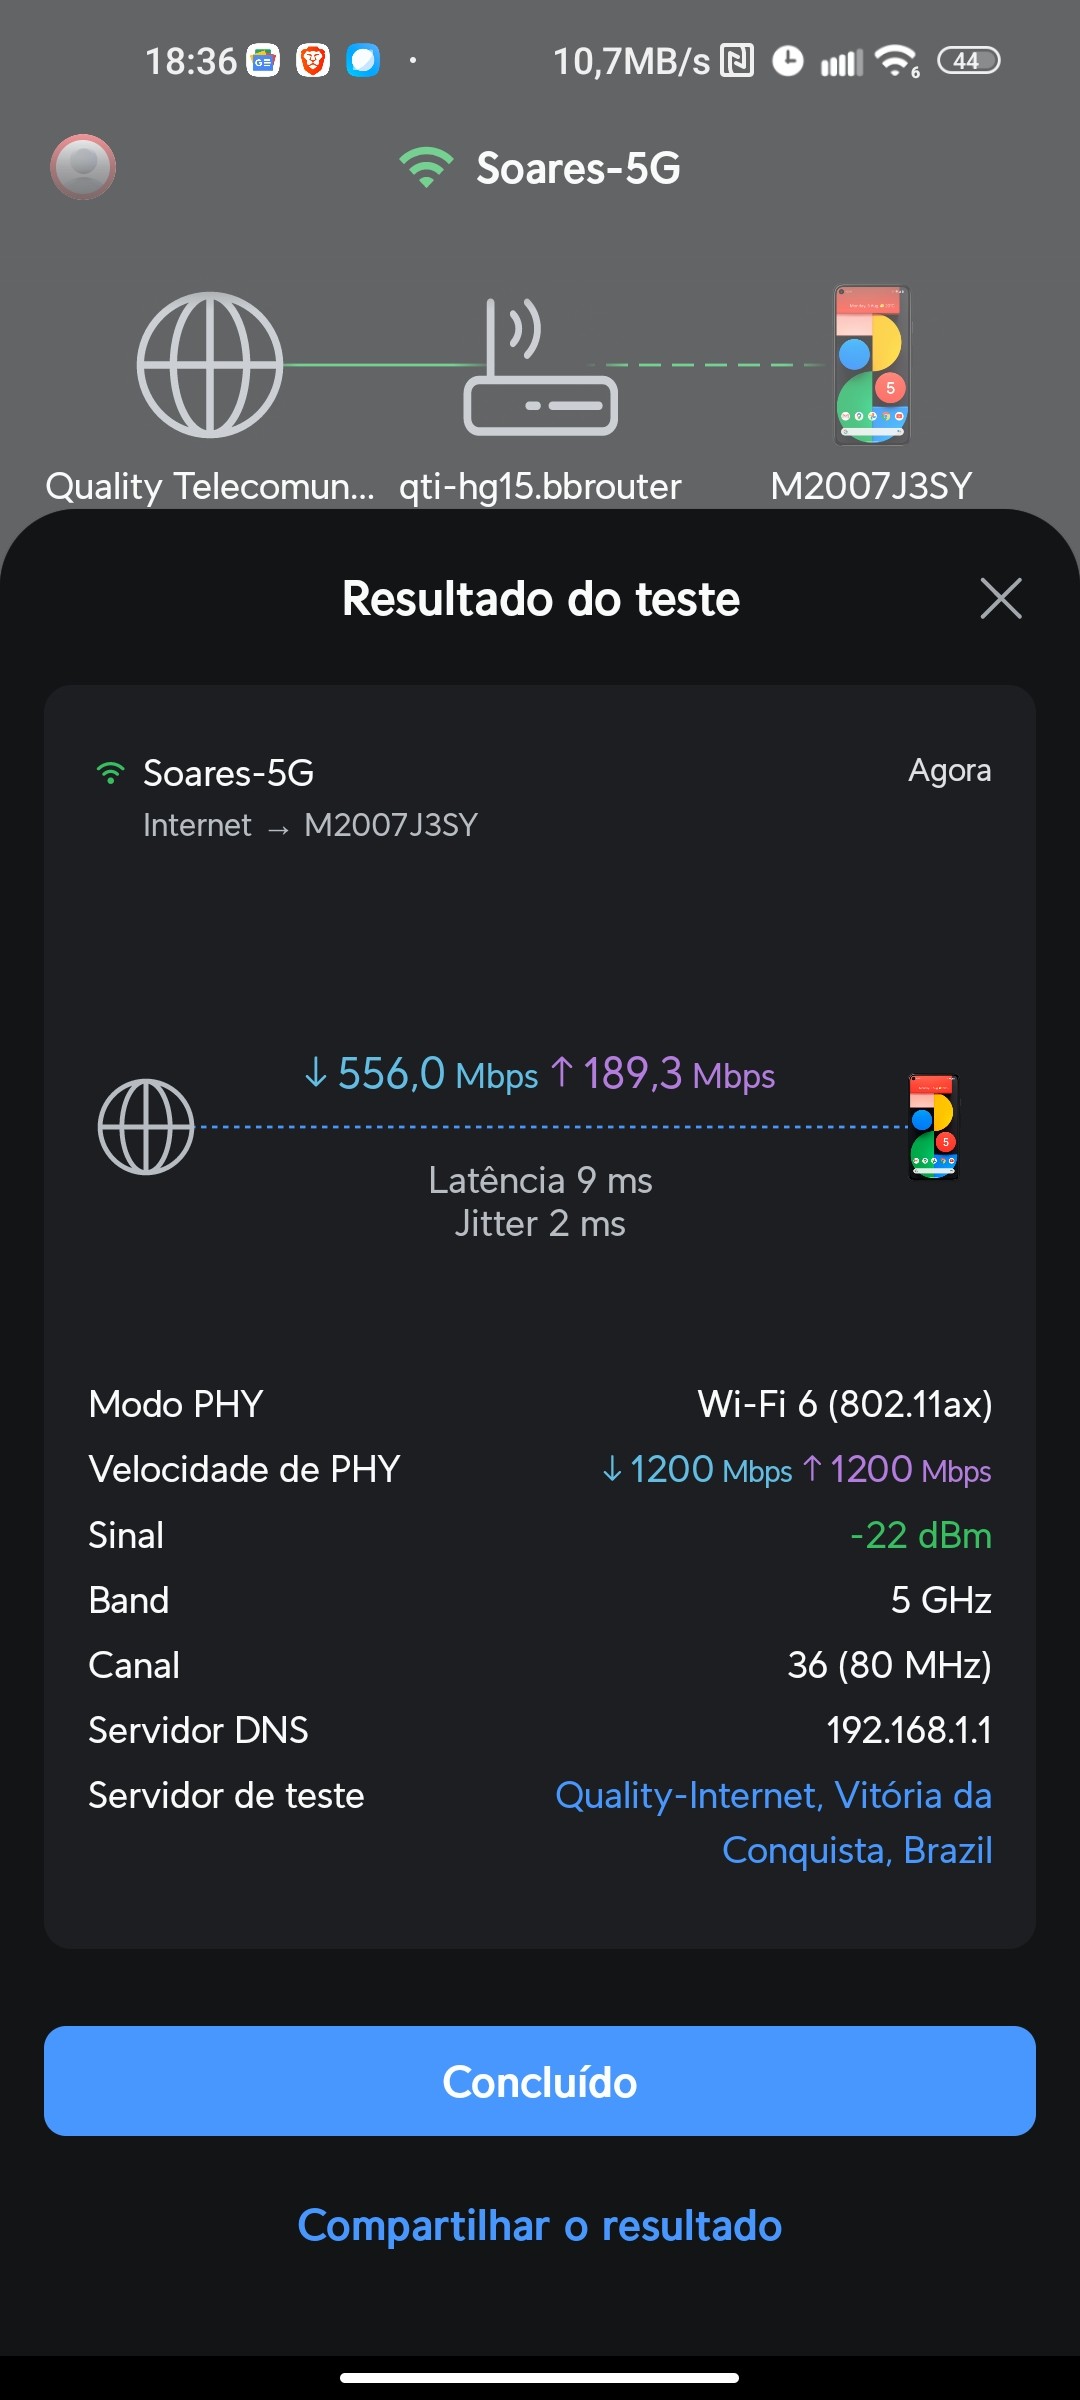Image resolution: width=1080 pixels, height=2400 pixels.
Task: Tap the globe icon in the test result card
Action: pyautogui.click(x=146, y=1127)
